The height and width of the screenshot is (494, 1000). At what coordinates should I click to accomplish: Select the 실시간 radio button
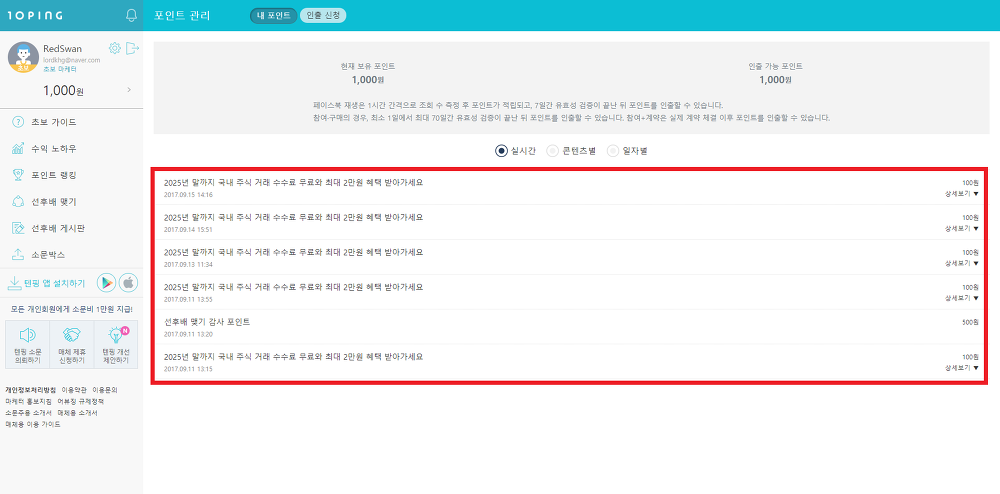(501, 151)
